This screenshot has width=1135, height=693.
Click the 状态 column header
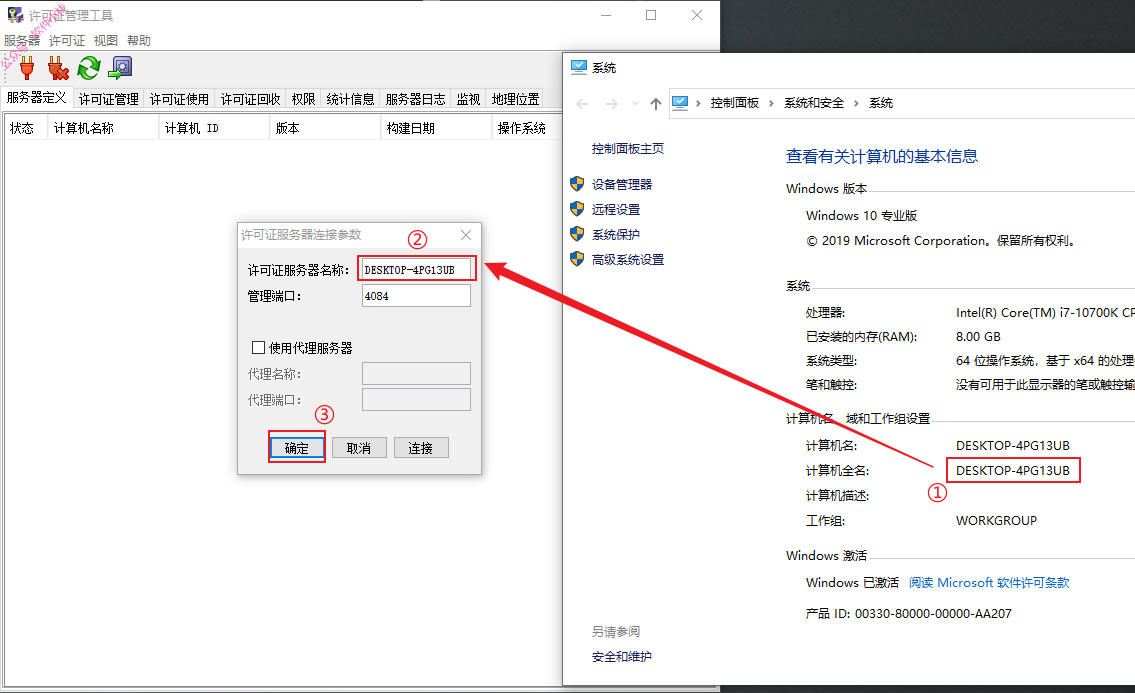tap(26, 128)
